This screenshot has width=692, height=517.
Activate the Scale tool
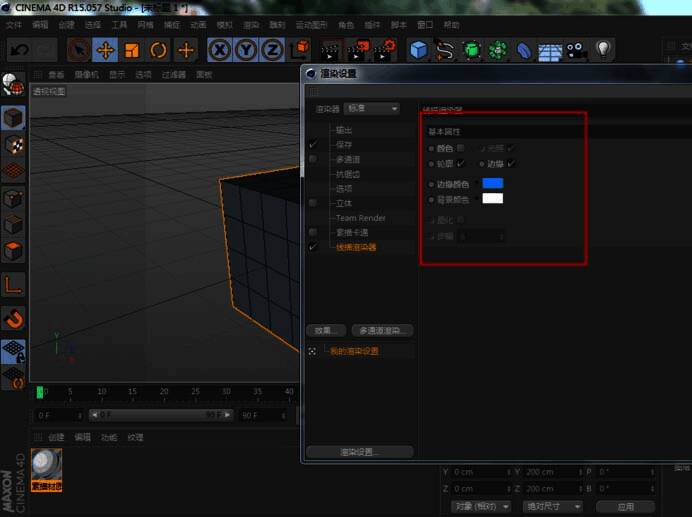point(132,49)
